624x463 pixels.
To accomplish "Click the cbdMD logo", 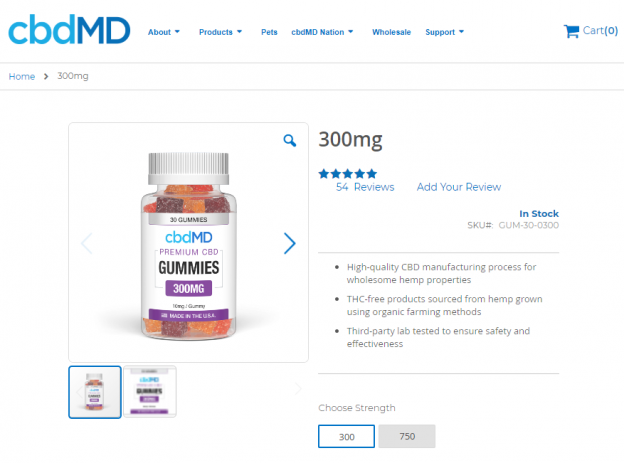I will [x=69, y=29].
